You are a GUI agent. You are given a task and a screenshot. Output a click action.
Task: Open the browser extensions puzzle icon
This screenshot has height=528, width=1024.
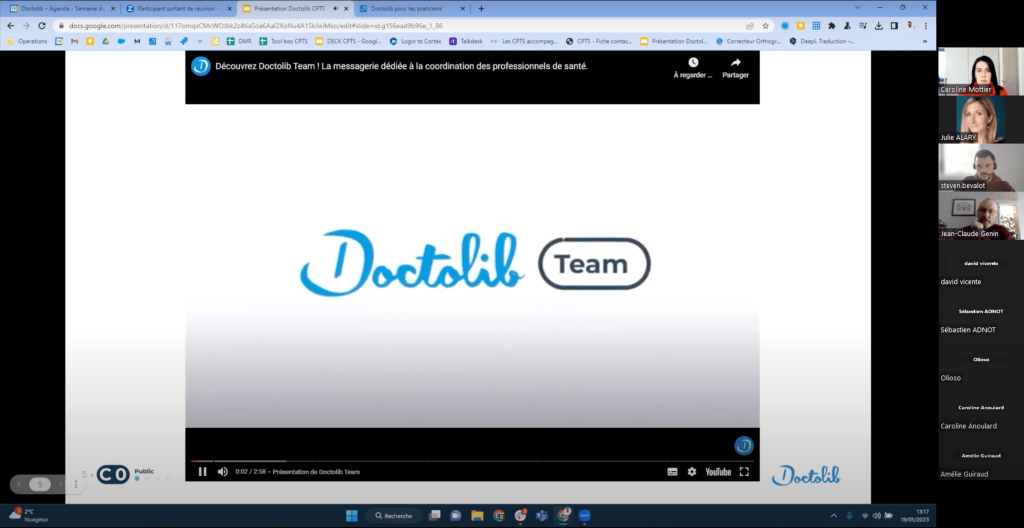(831, 25)
